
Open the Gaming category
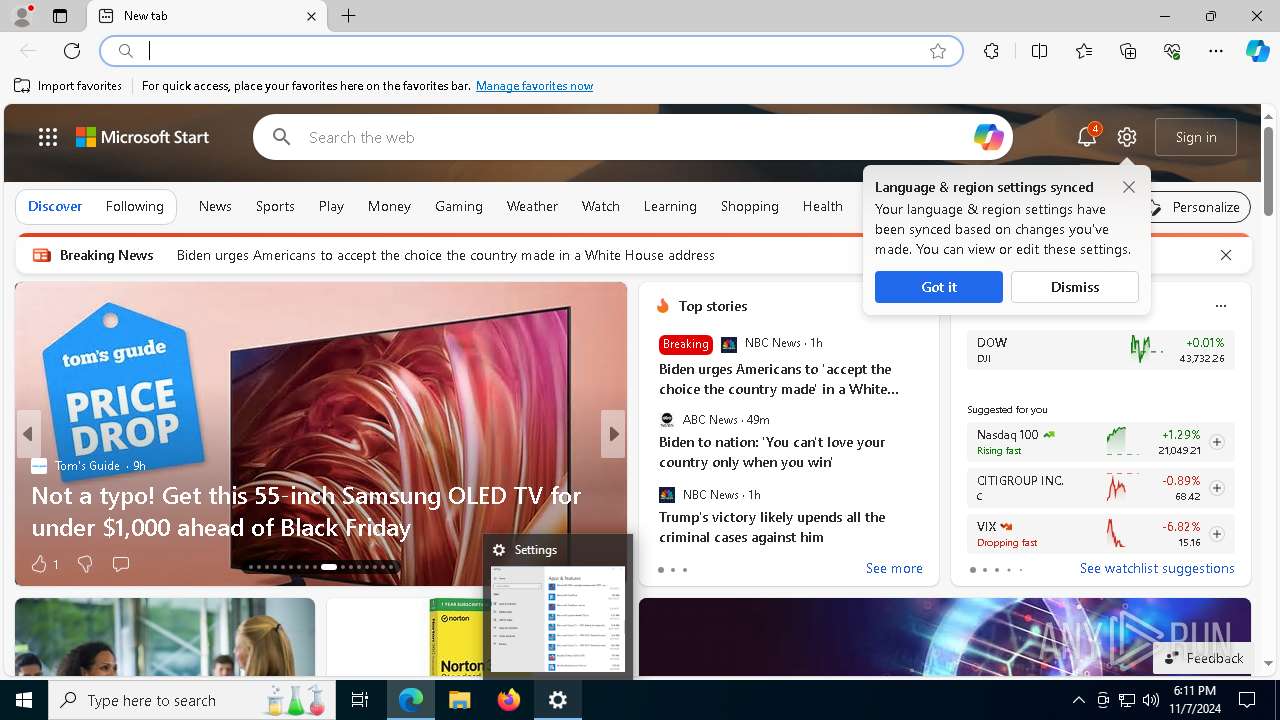[459, 206]
